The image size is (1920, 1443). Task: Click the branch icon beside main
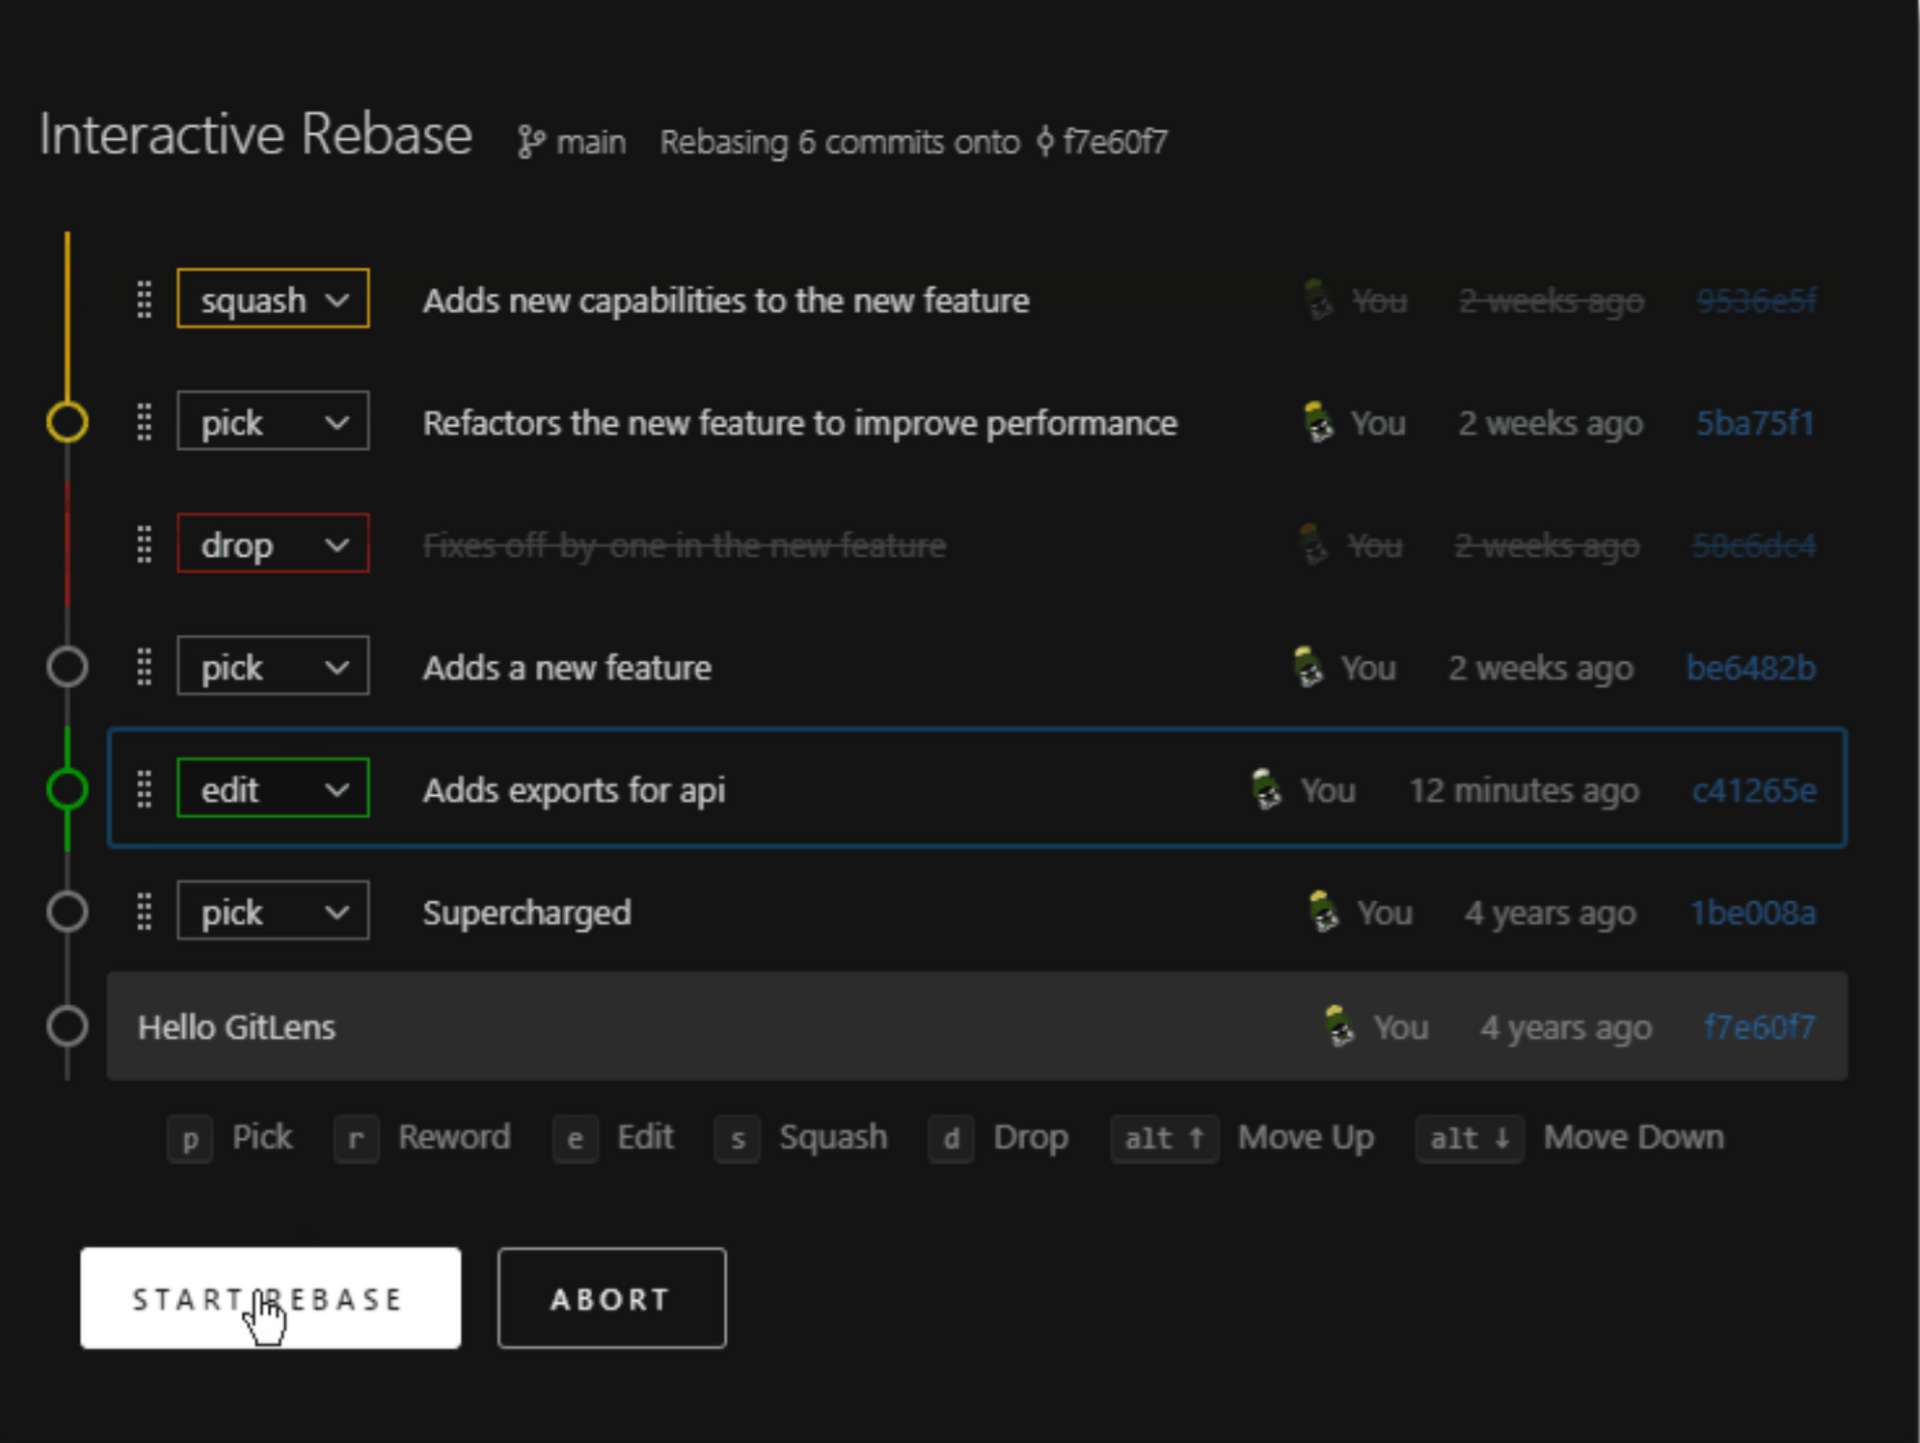tap(532, 141)
